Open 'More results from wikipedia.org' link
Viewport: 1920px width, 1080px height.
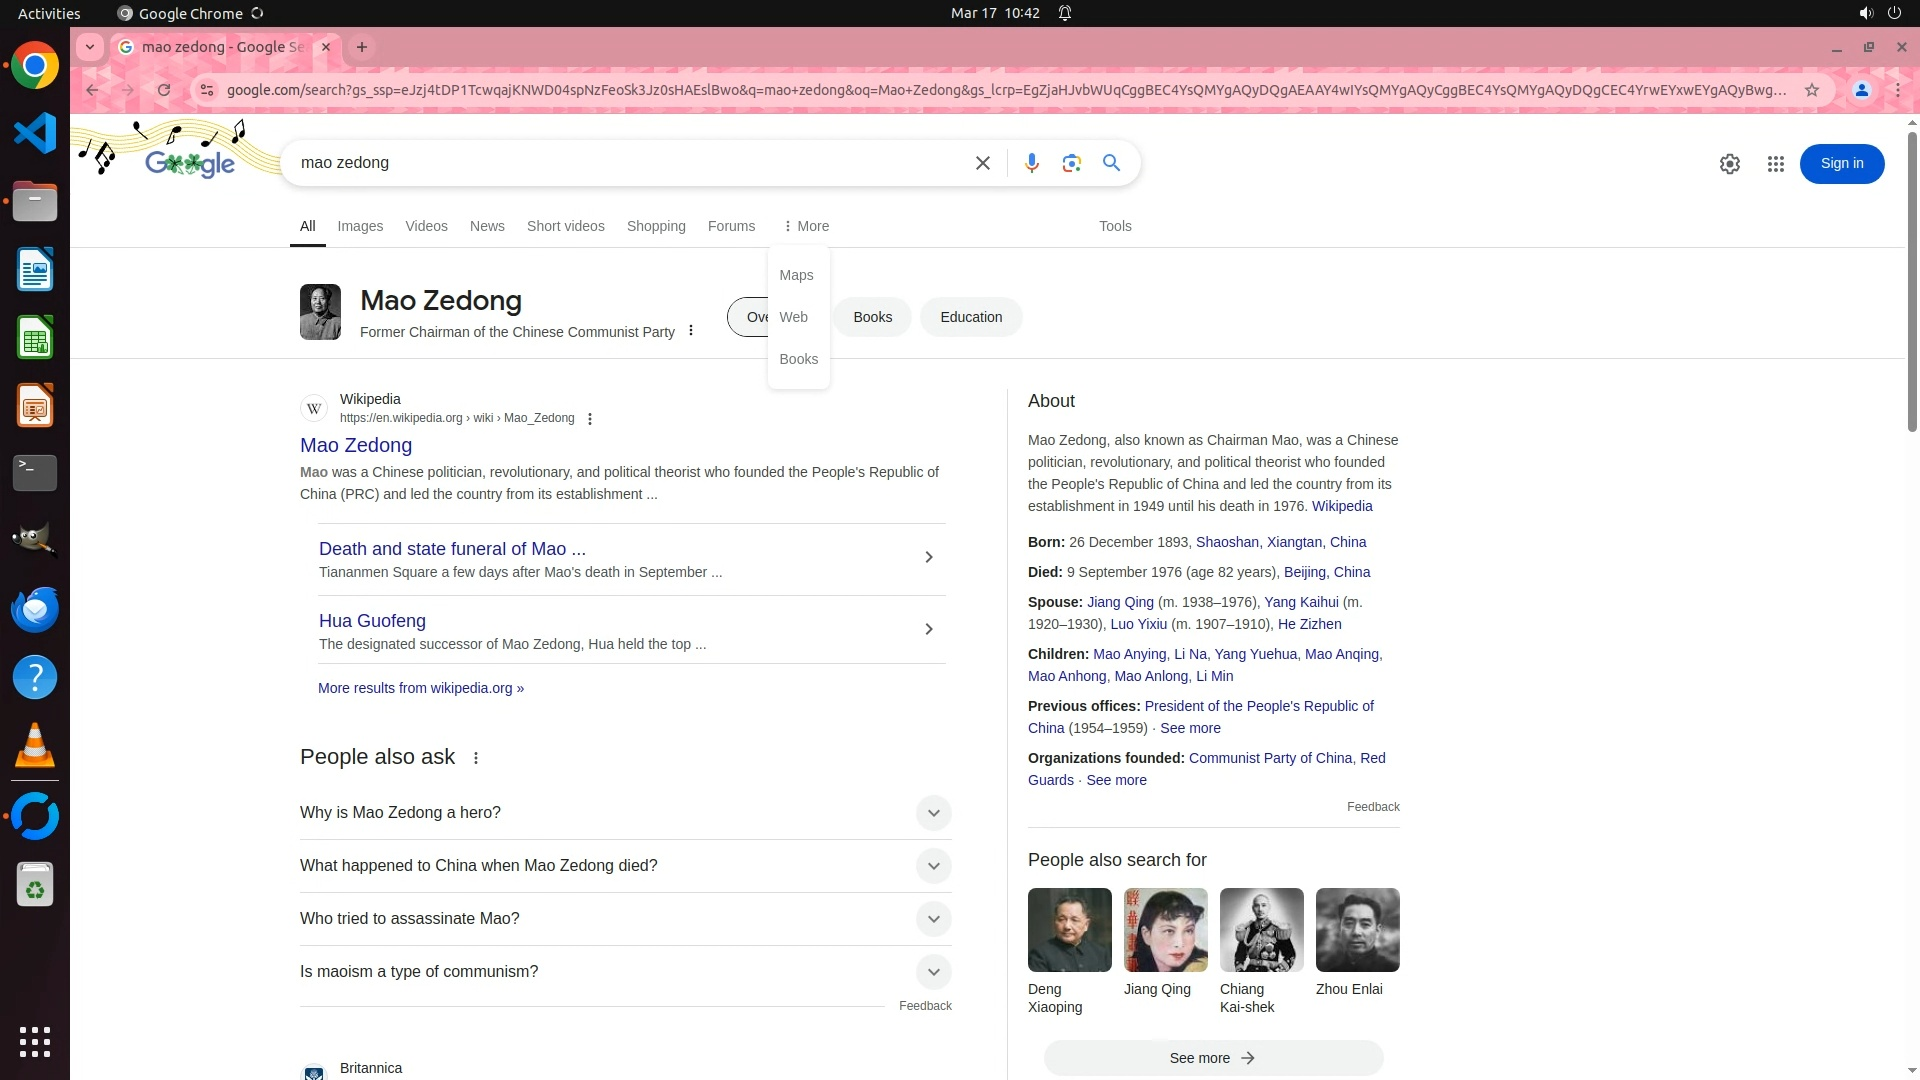420,688
